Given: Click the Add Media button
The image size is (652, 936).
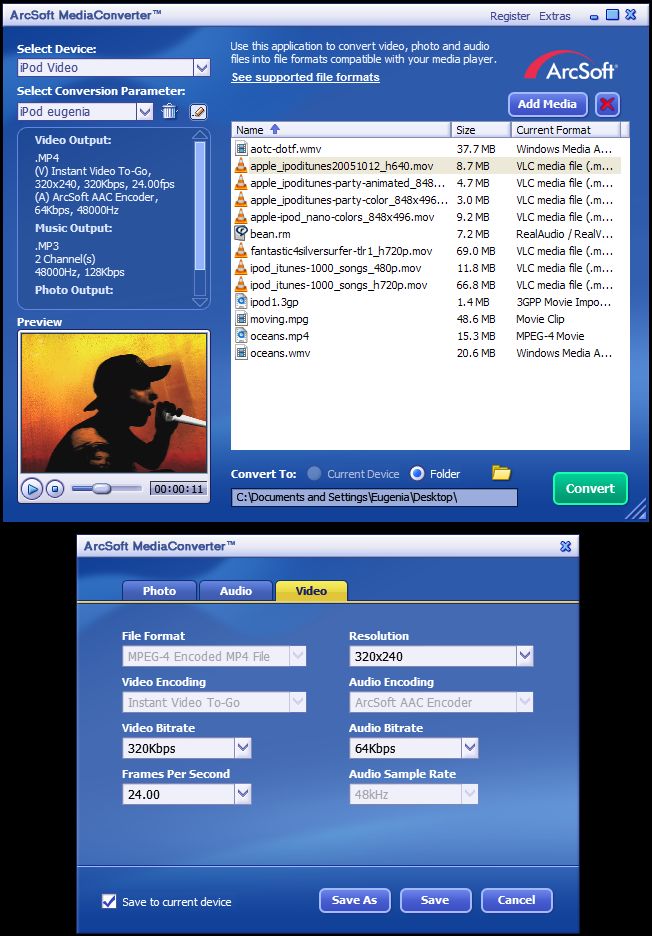Looking at the screenshot, I should click(x=548, y=104).
